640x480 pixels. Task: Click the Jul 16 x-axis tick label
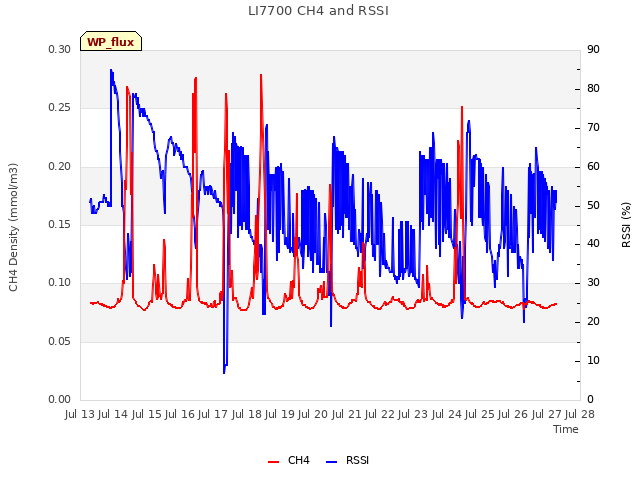click(x=180, y=414)
